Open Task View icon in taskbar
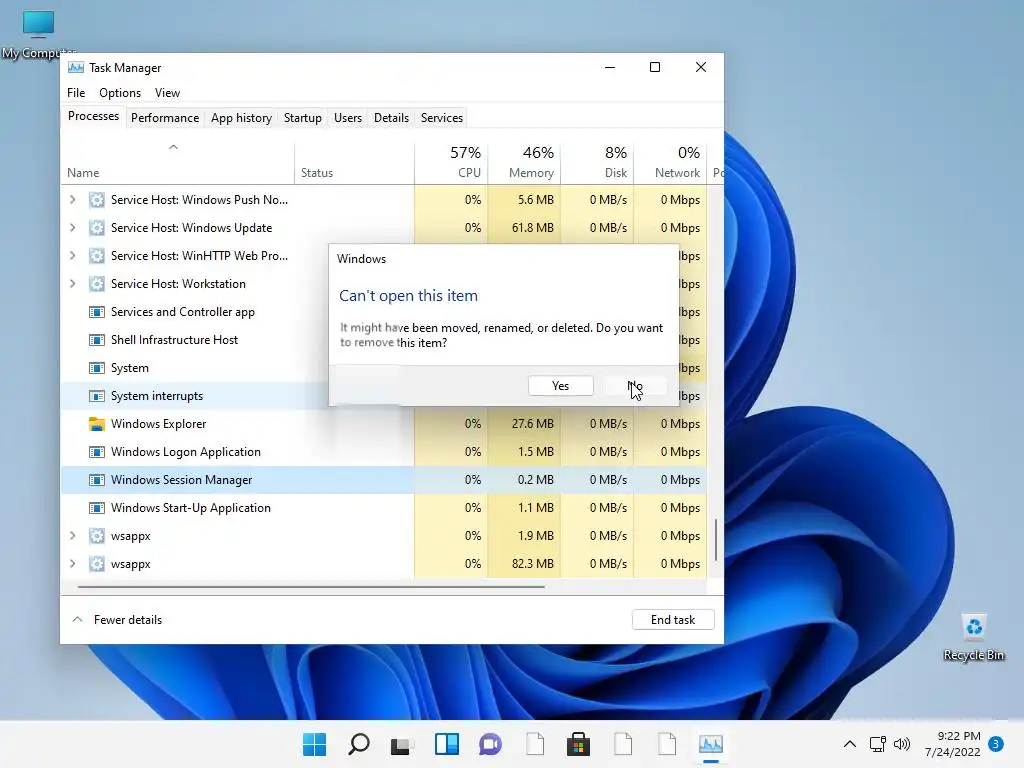 click(x=402, y=744)
